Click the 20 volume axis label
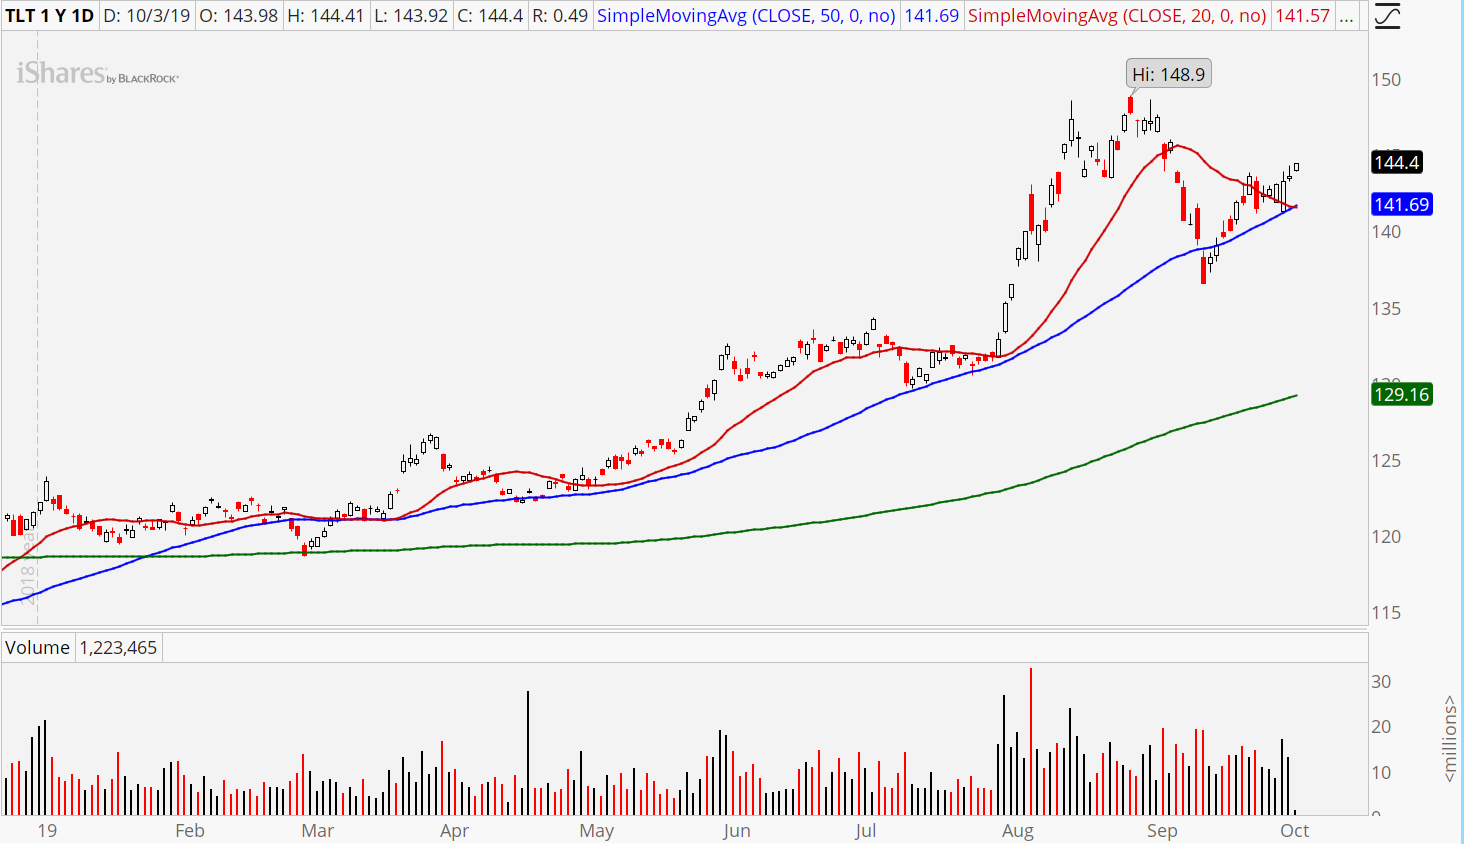Image resolution: width=1464 pixels, height=844 pixels. [1381, 727]
